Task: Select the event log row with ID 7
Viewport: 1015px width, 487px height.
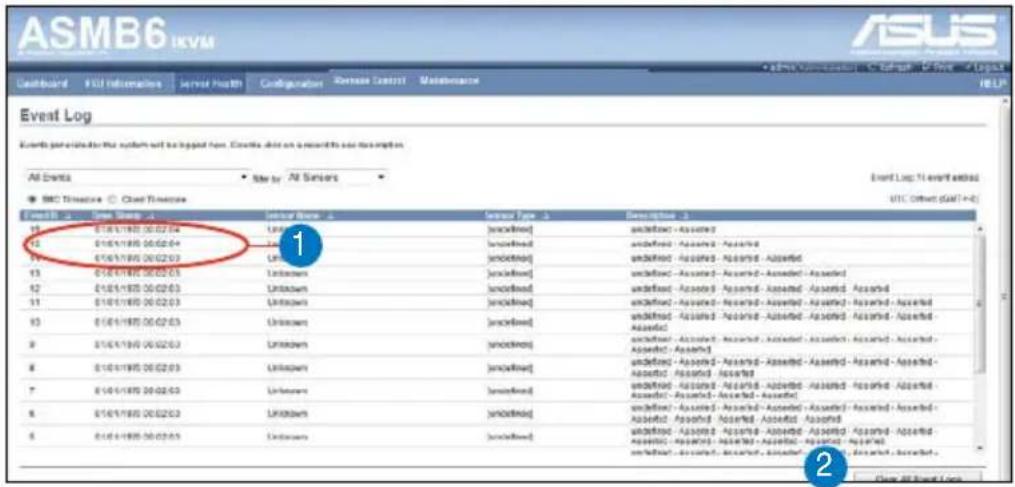Action: coord(497,390)
